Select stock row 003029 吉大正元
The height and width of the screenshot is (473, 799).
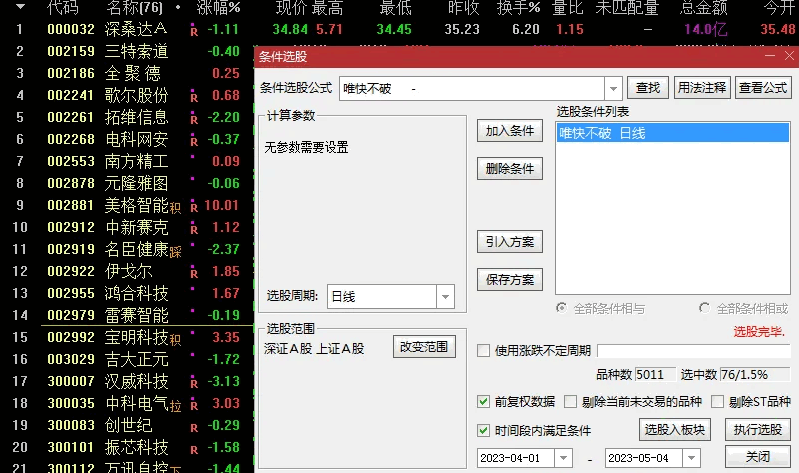click(127, 359)
